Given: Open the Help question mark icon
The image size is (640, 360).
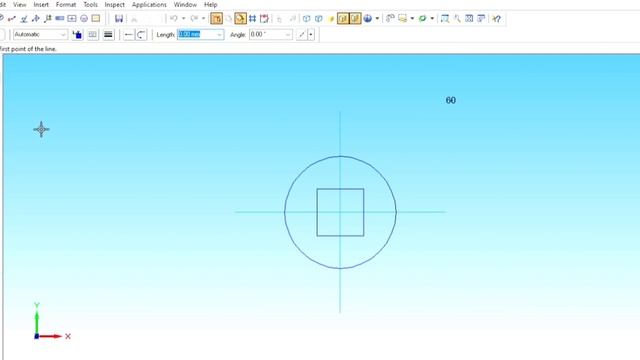Looking at the screenshot, I should pos(496,19).
